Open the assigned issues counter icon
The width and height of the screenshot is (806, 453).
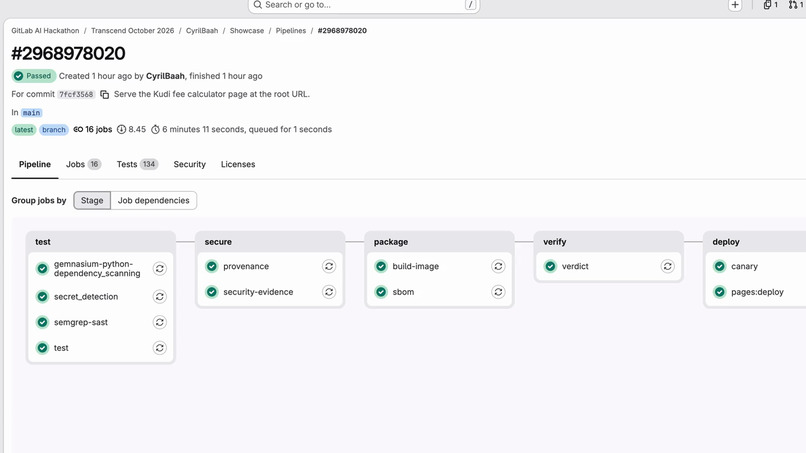pos(770,5)
